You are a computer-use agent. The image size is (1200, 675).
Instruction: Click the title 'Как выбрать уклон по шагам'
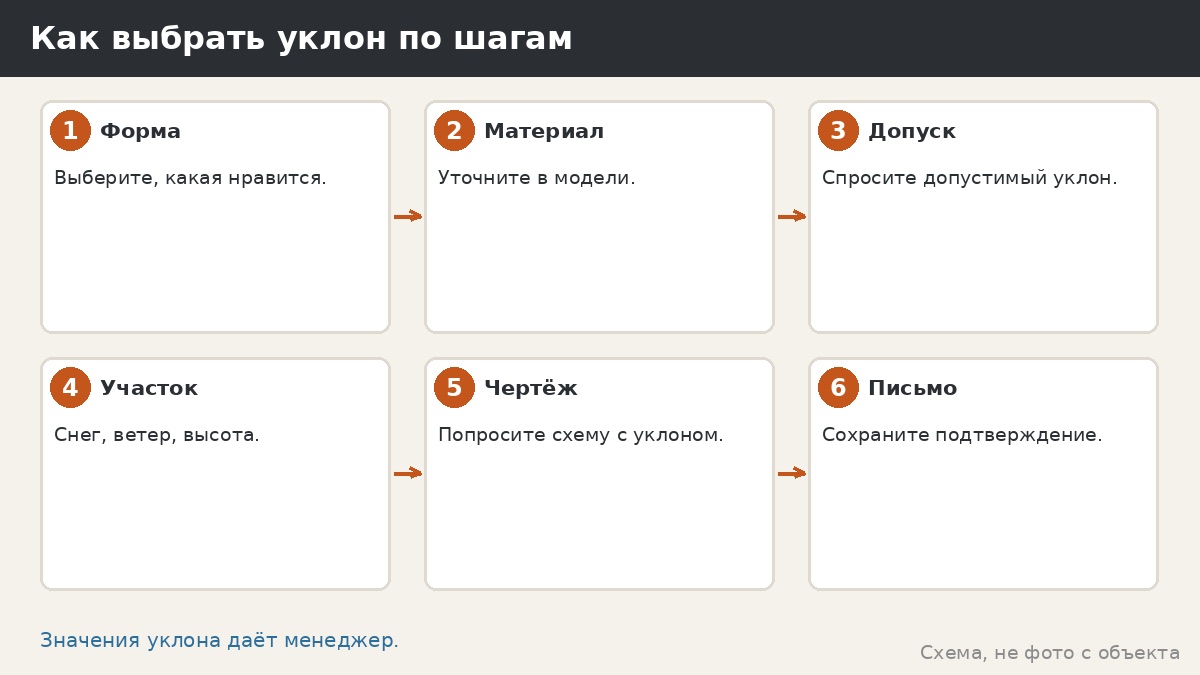tap(301, 39)
